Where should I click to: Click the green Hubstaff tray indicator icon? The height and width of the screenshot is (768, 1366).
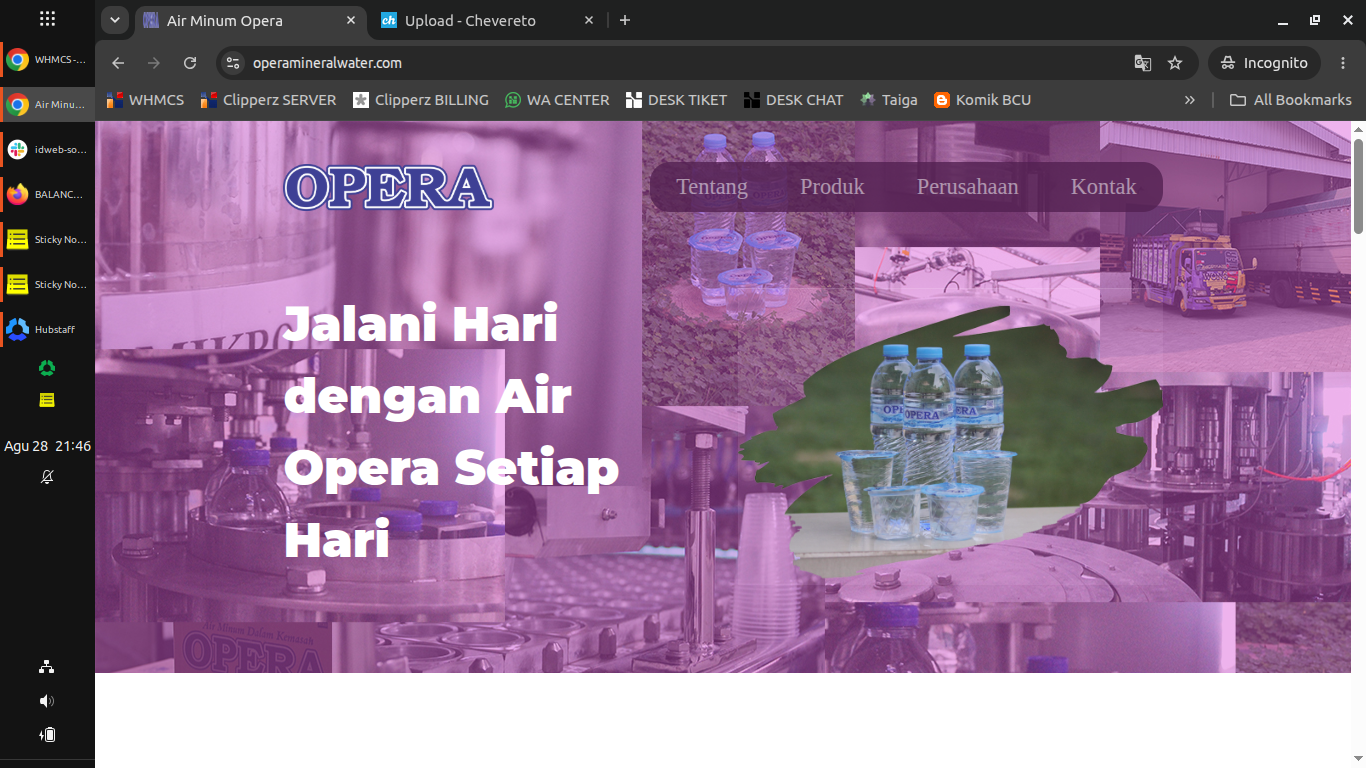[47, 368]
